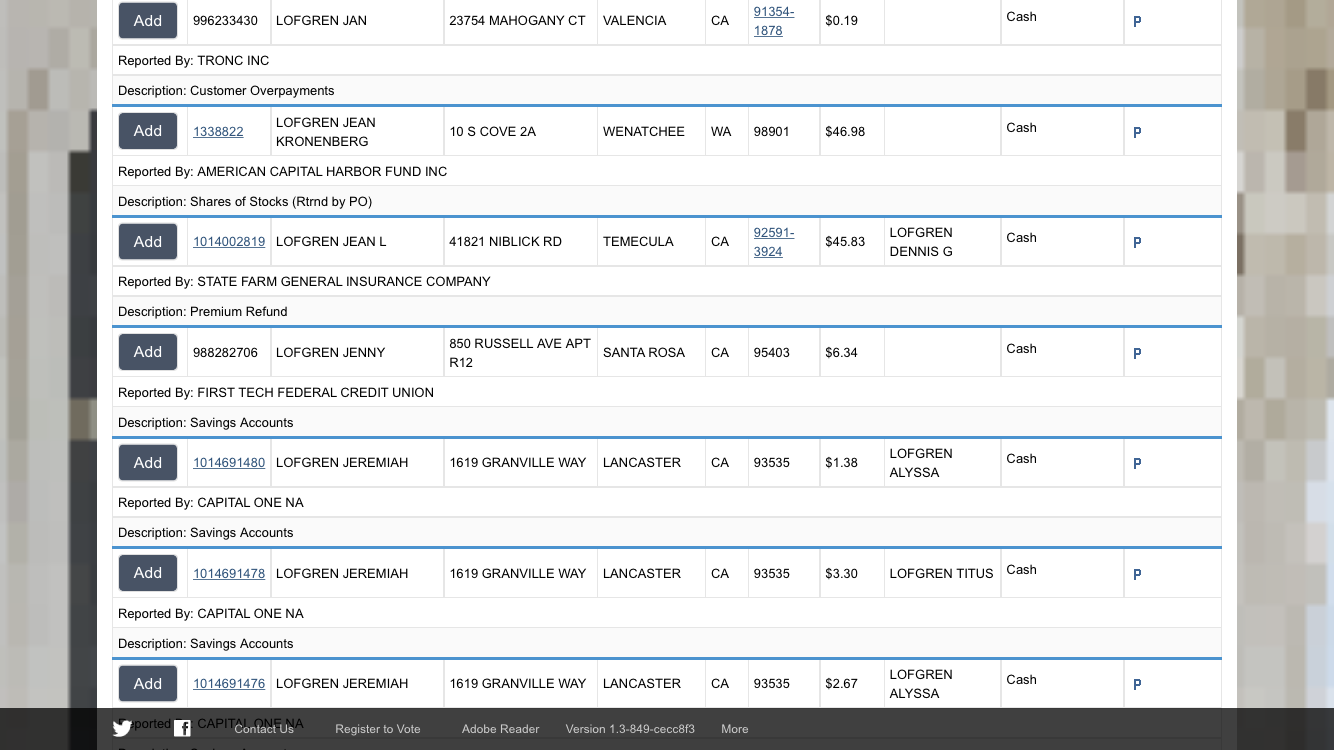Open property ID link 1014002819
Viewport: 1334px width, 750px height.
[x=229, y=241]
